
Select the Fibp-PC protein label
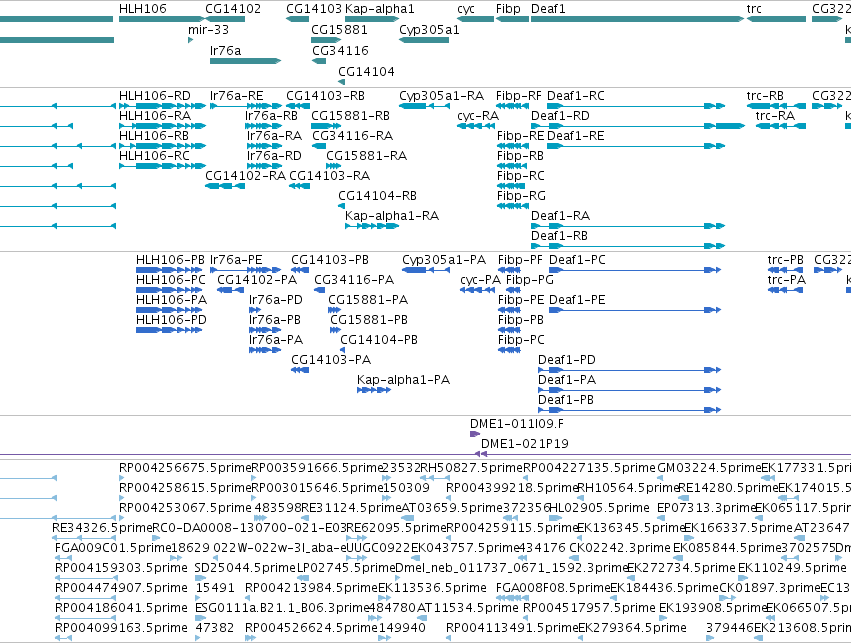pyautogui.click(x=521, y=340)
